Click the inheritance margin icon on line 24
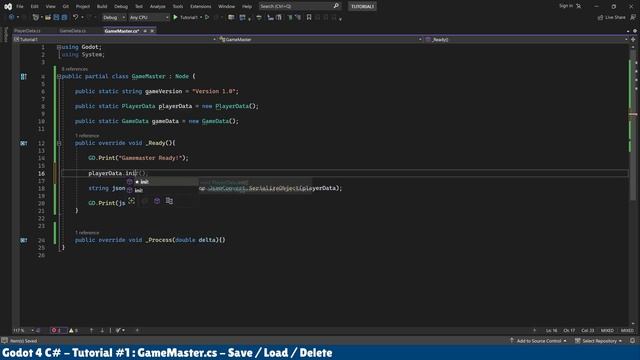The width and height of the screenshot is (640, 360). [x=24, y=240]
